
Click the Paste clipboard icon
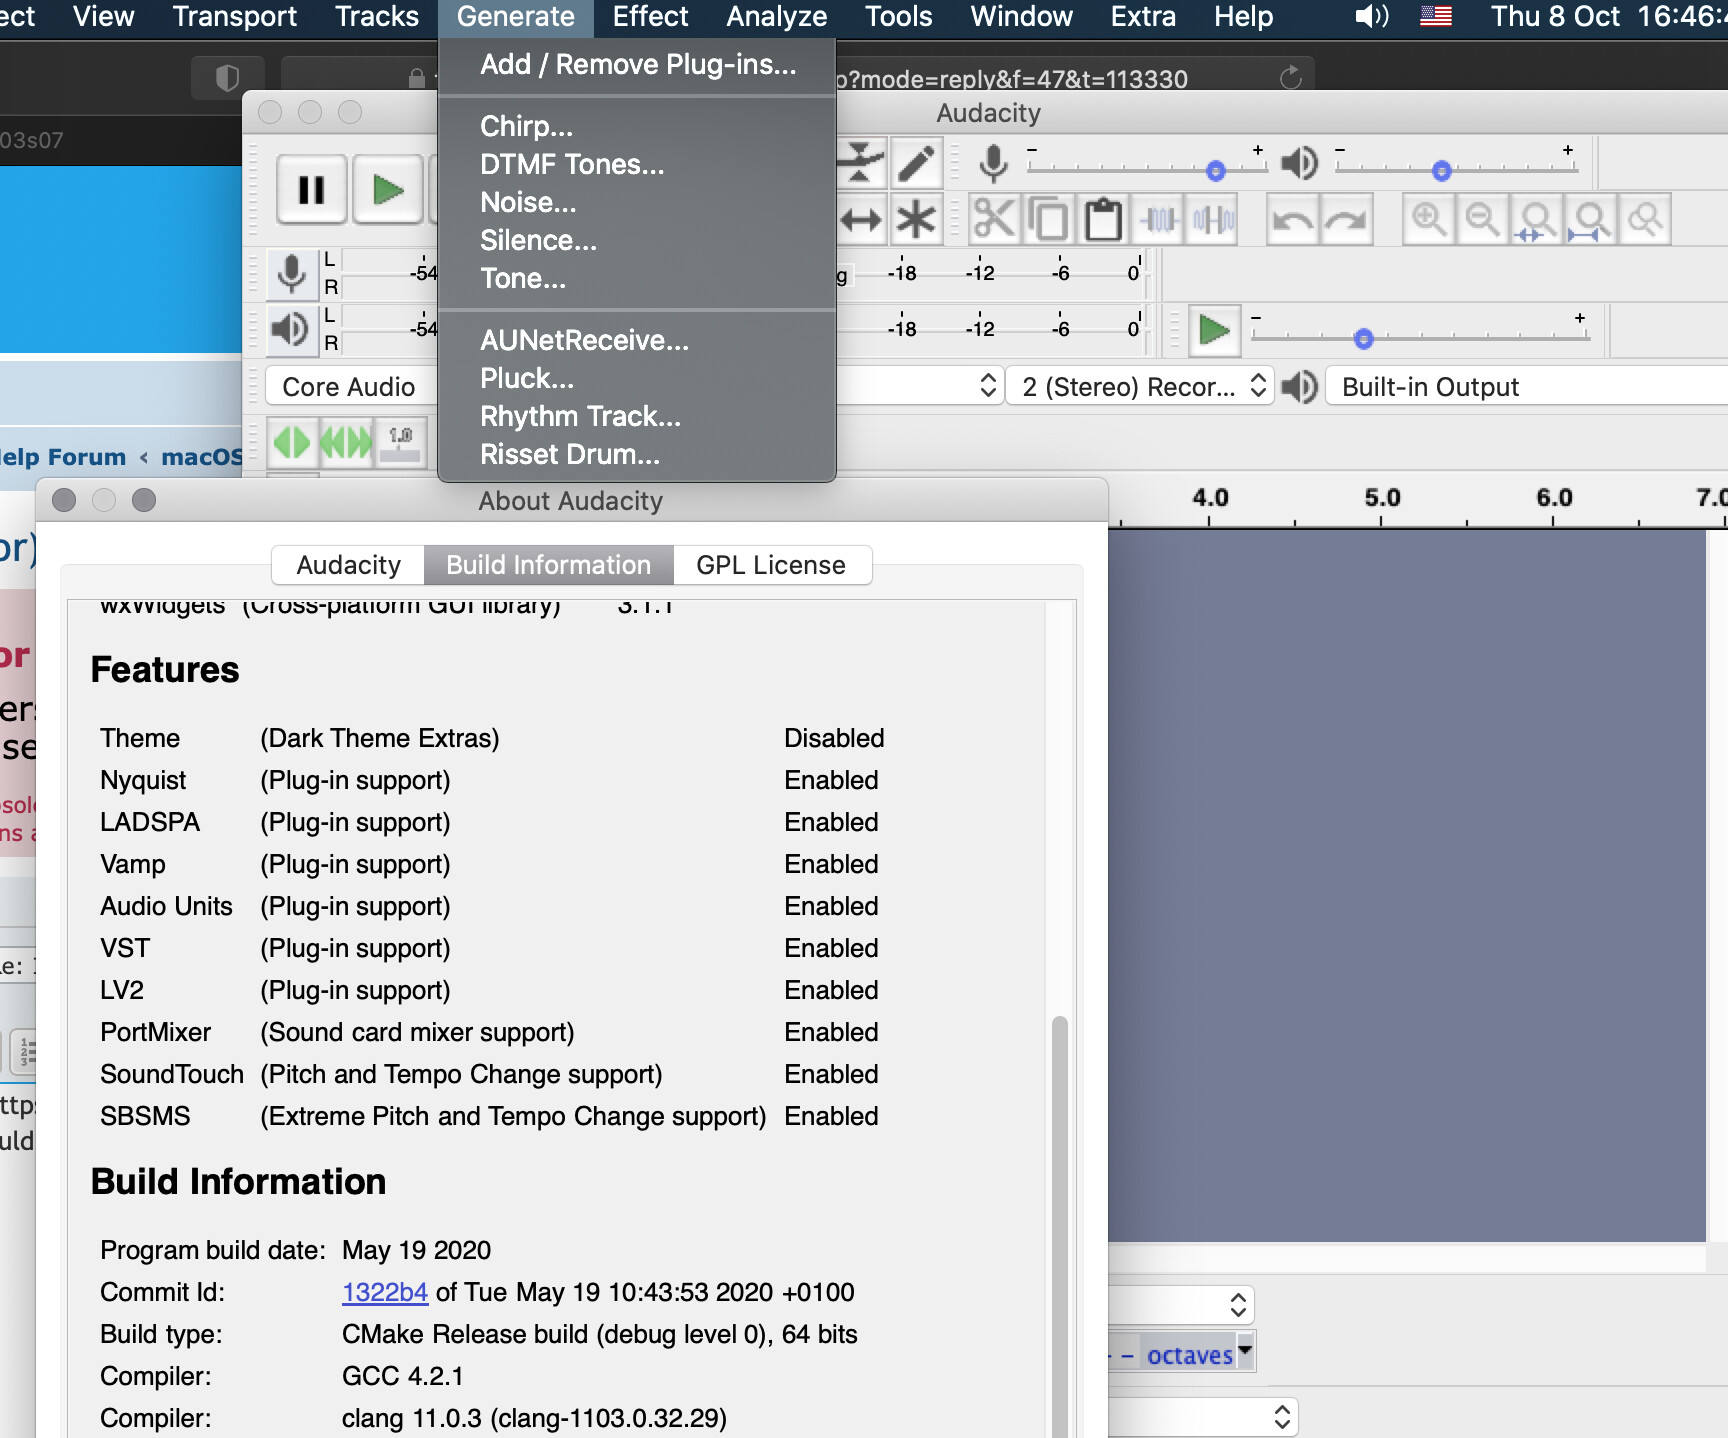click(1104, 219)
